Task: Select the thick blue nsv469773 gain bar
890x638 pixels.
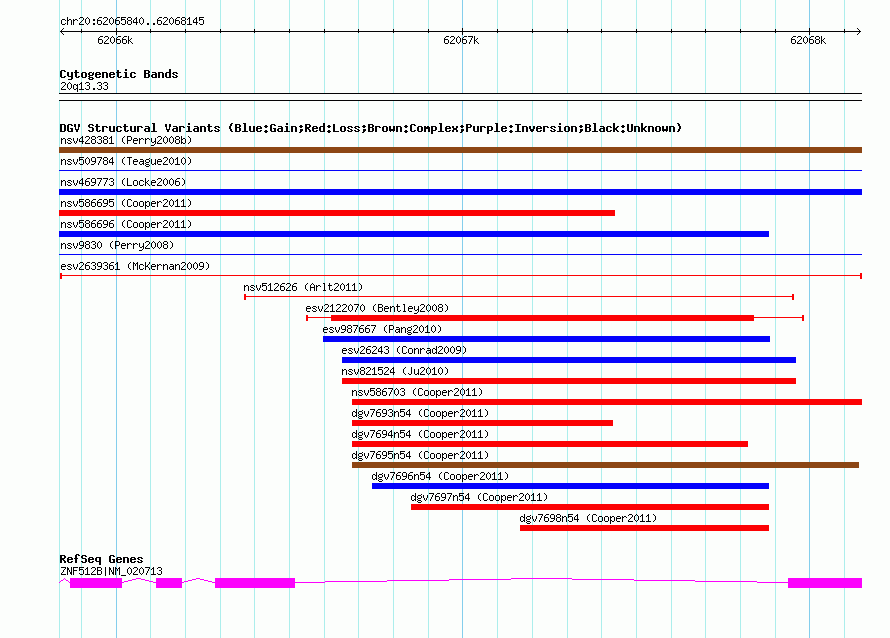Action: click(460, 192)
